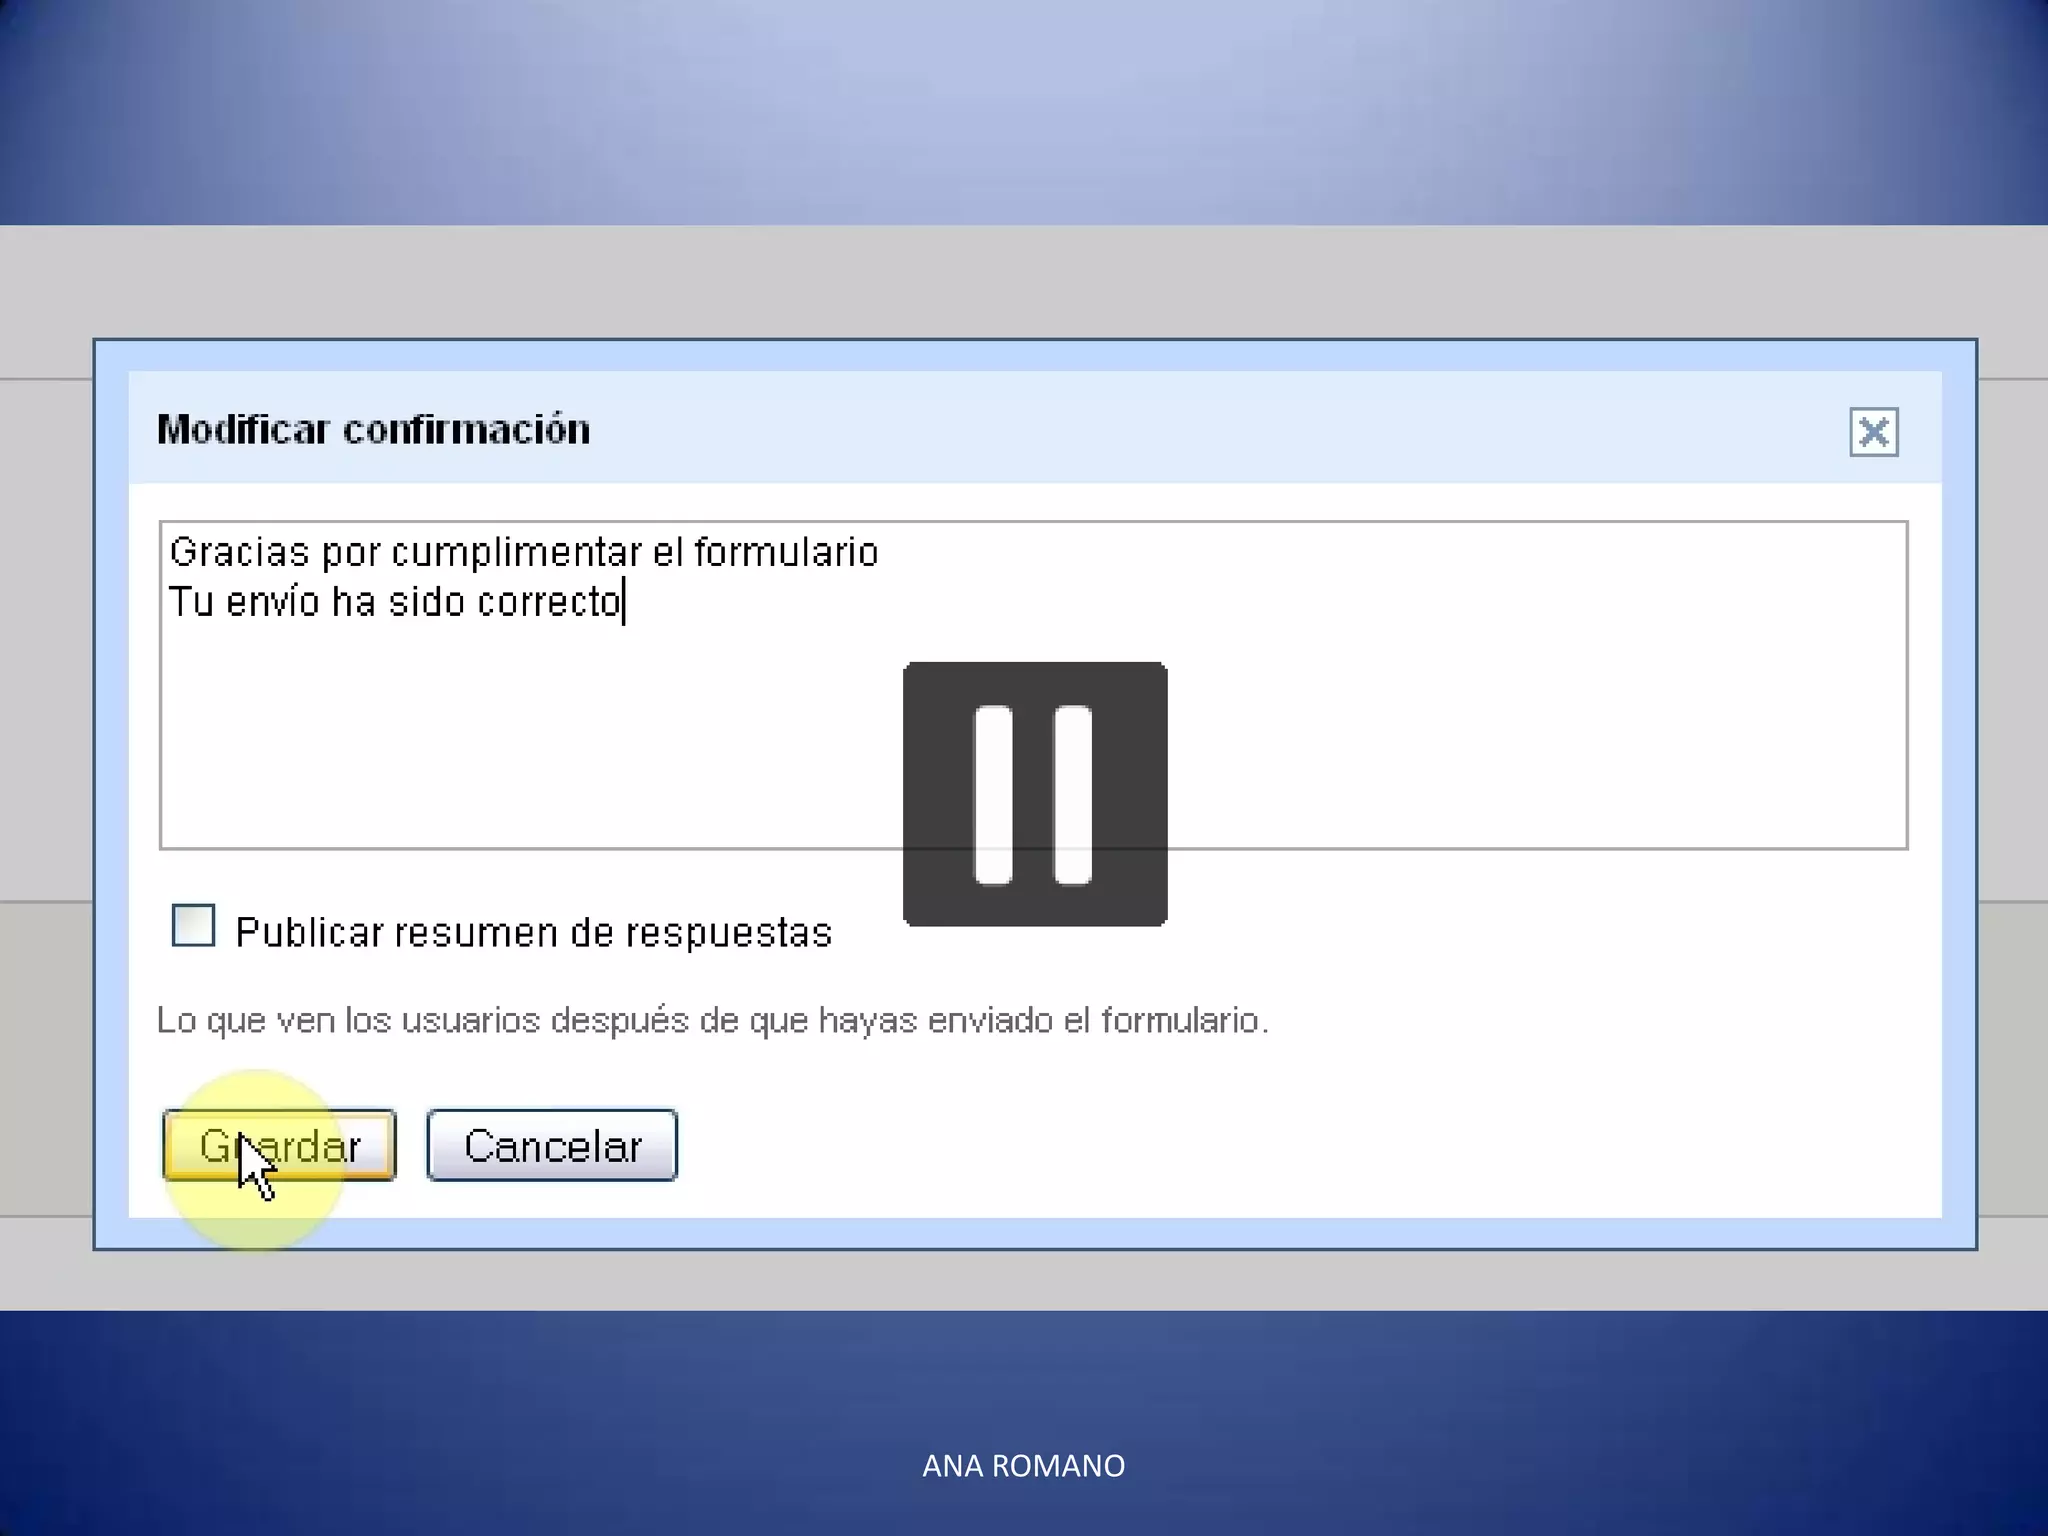Click the word 'cumplimentar' in the message
2048x1536 pixels.
coord(516,553)
